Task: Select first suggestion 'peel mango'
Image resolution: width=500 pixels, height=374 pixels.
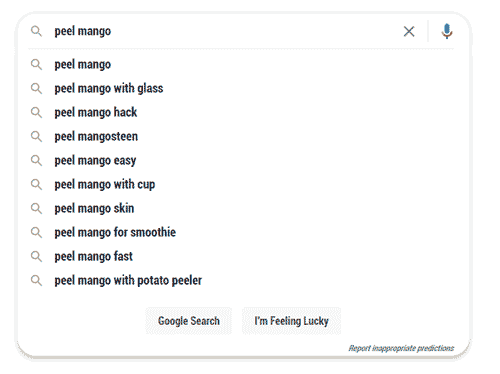Action: coord(241,65)
